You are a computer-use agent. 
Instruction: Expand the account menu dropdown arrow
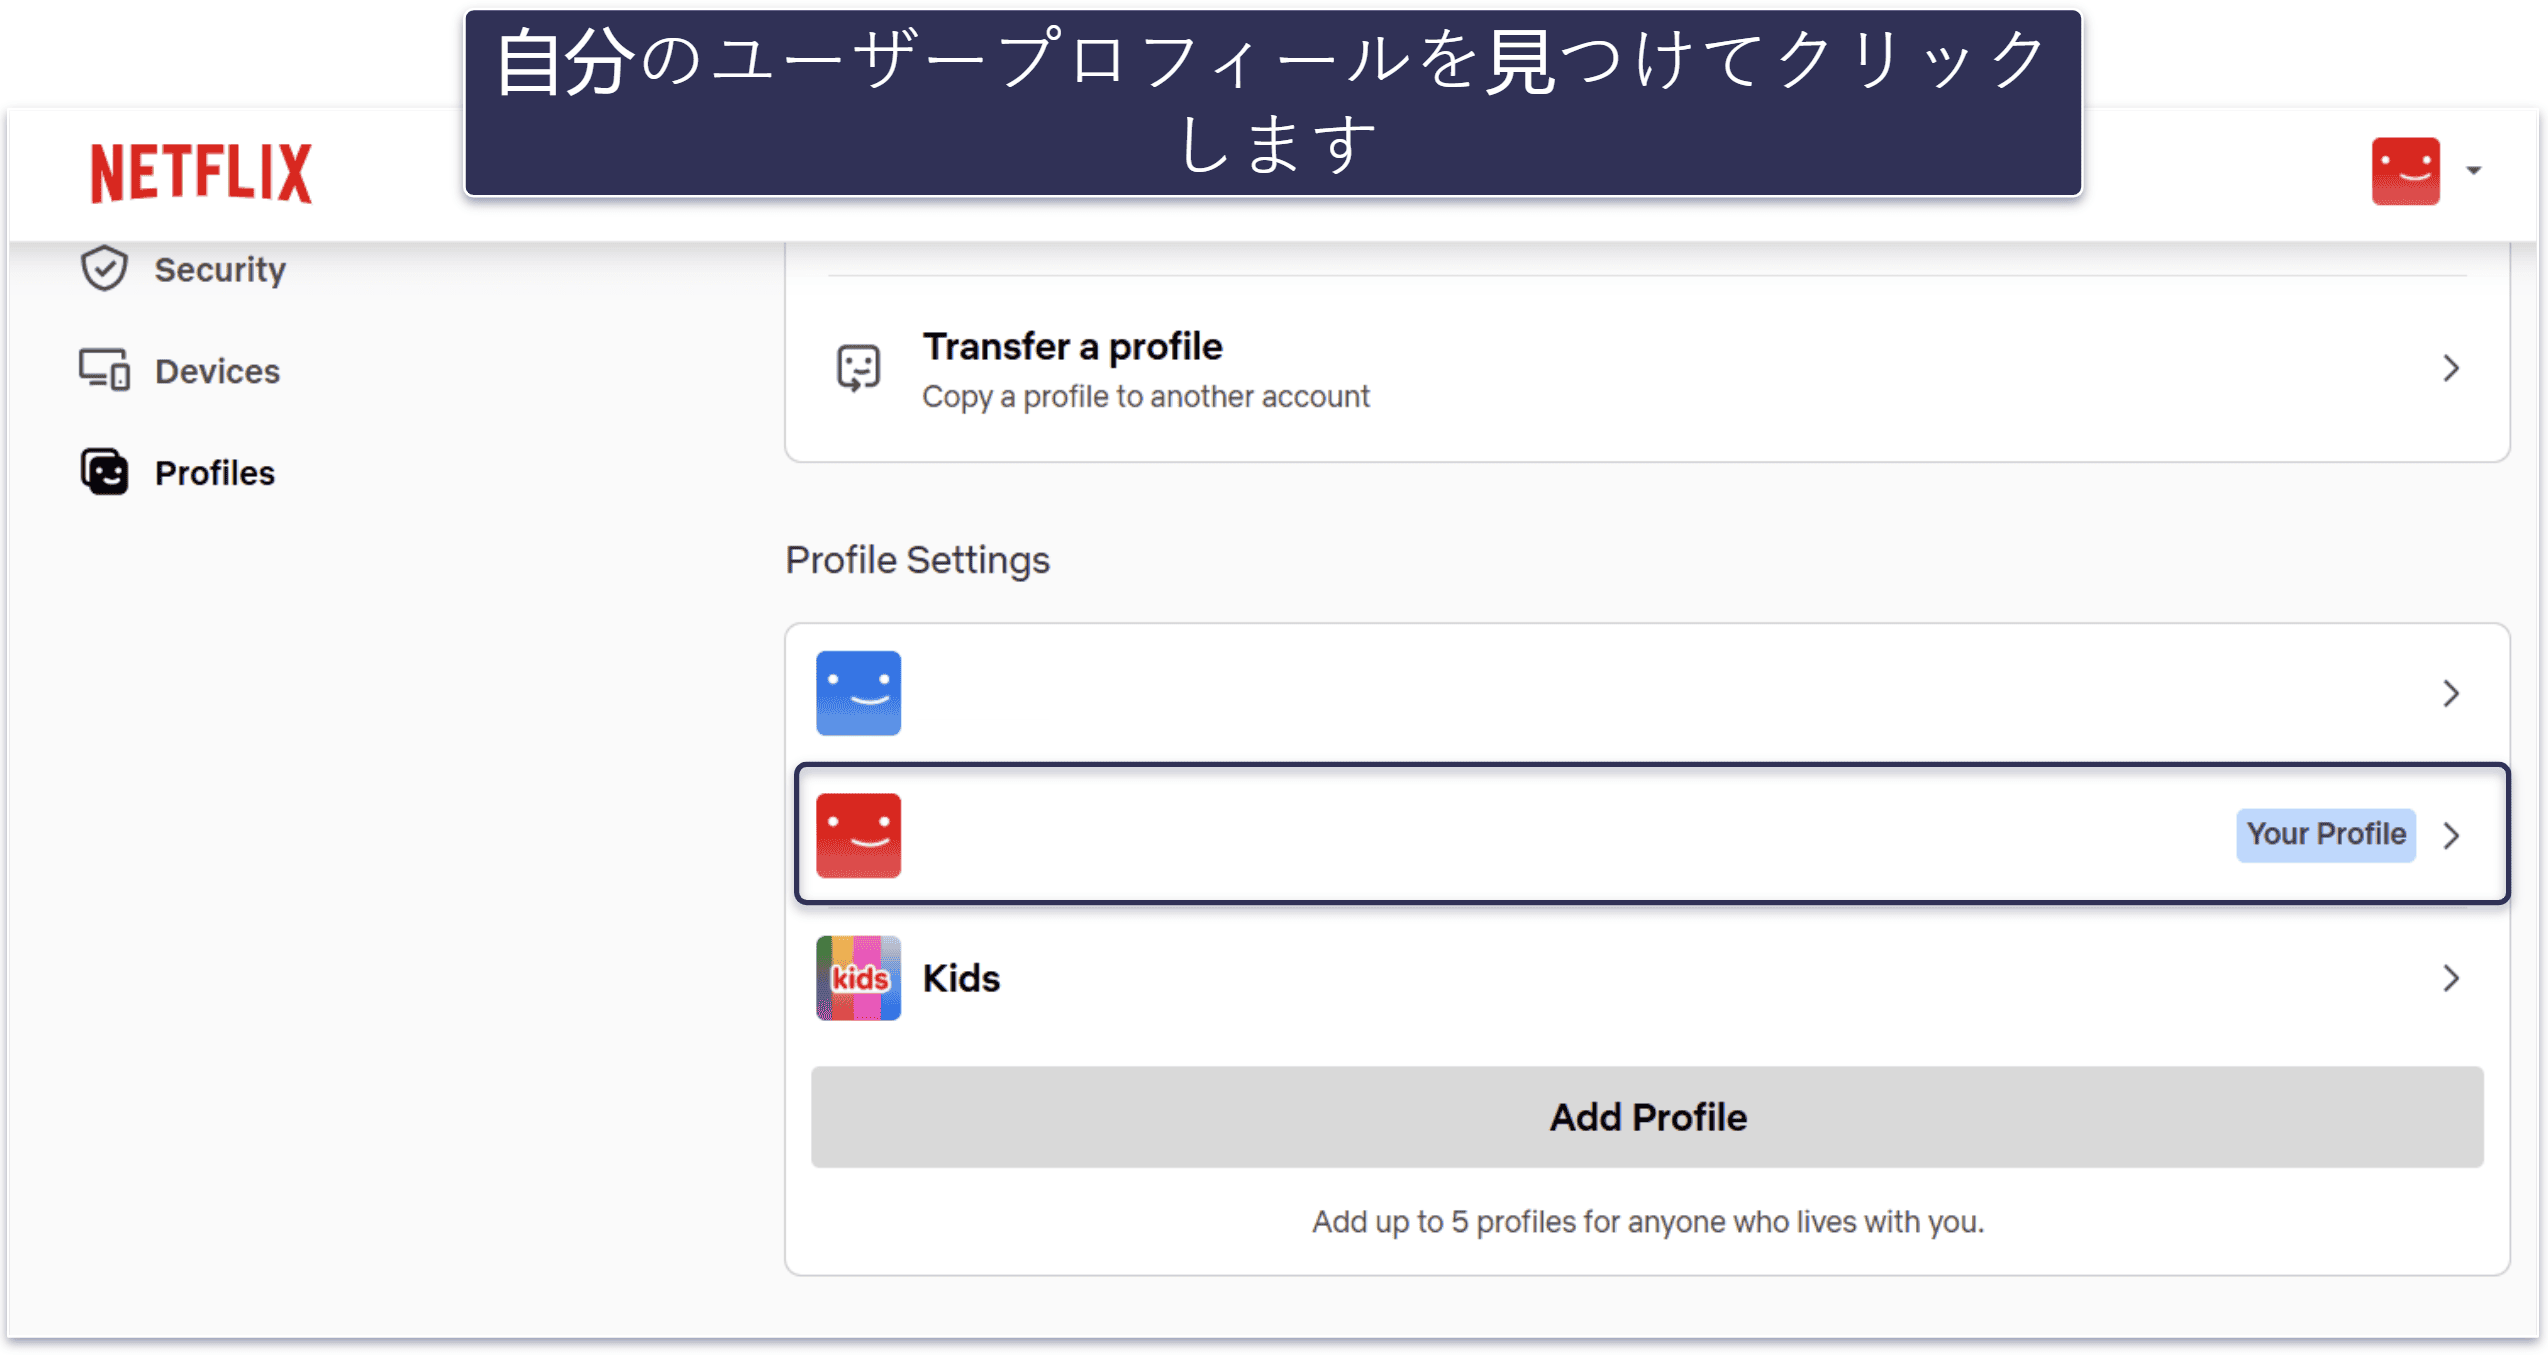pos(2474,171)
